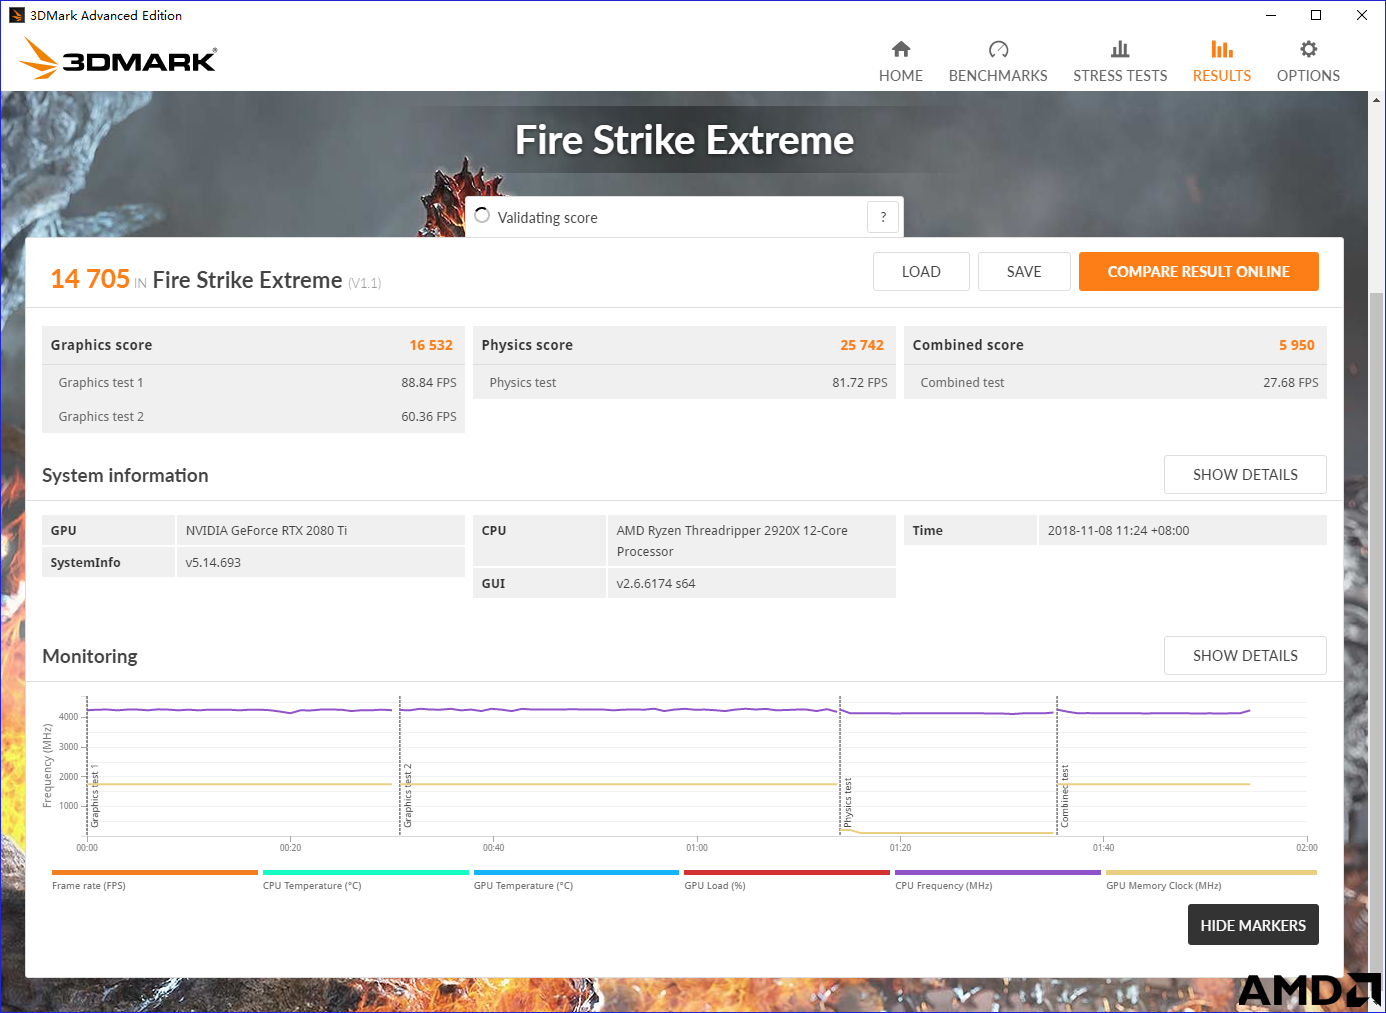Click the SystemInfo version v5.14.693
This screenshot has width=1386, height=1013.
[x=213, y=563]
